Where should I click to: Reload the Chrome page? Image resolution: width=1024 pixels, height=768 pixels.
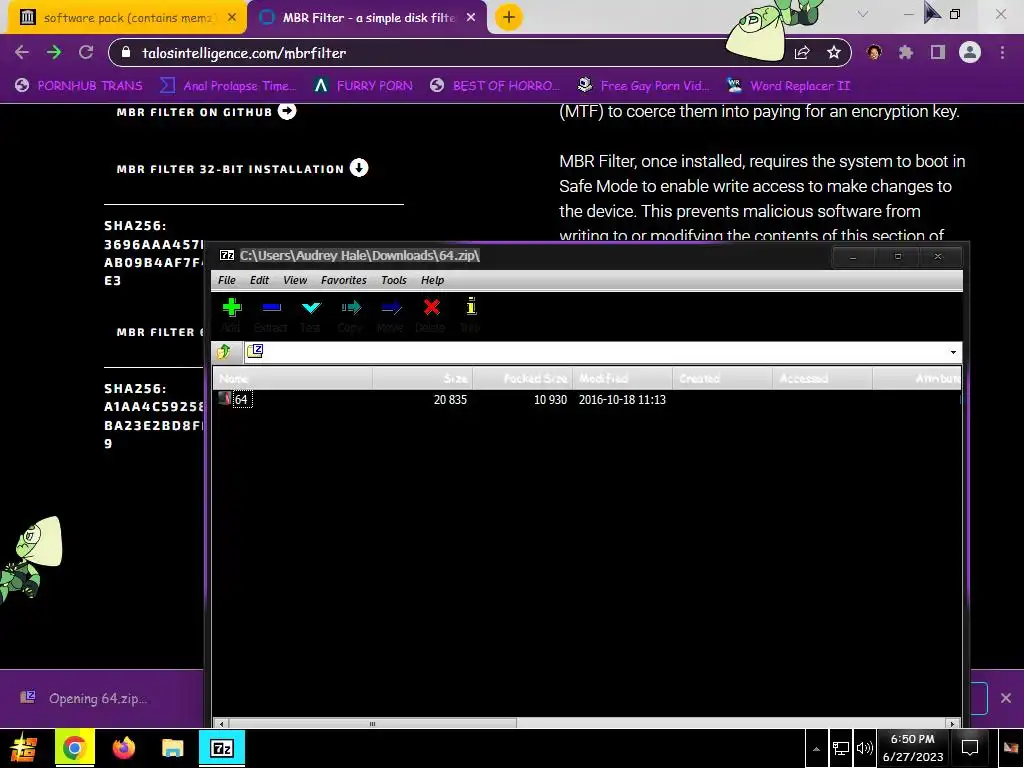click(86, 53)
